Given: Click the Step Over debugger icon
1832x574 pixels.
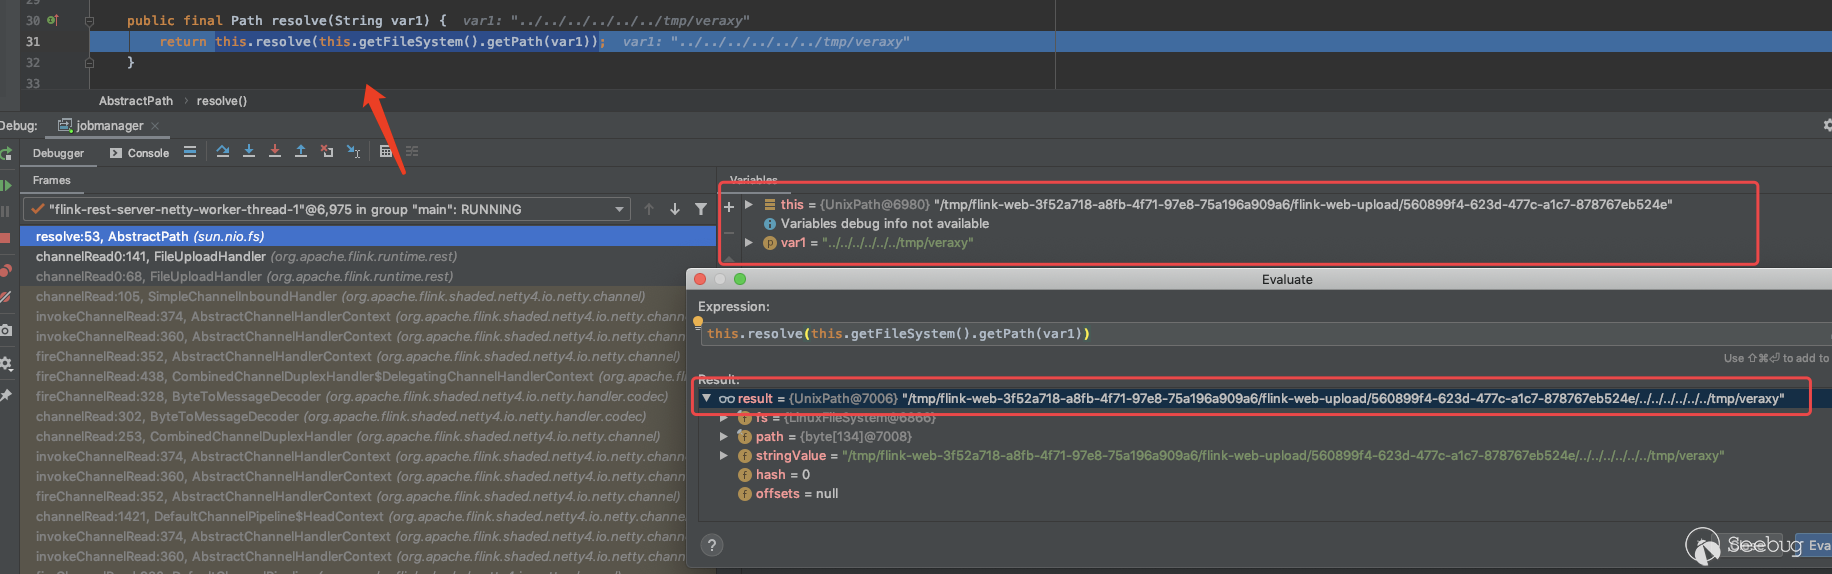Looking at the screenshot, I should click(223, 152).
